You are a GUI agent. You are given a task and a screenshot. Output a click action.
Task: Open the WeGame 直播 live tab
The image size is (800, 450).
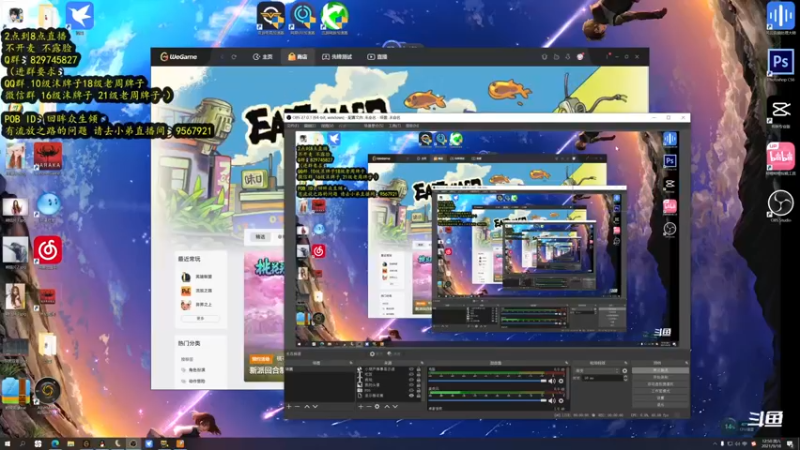(378, 57)
